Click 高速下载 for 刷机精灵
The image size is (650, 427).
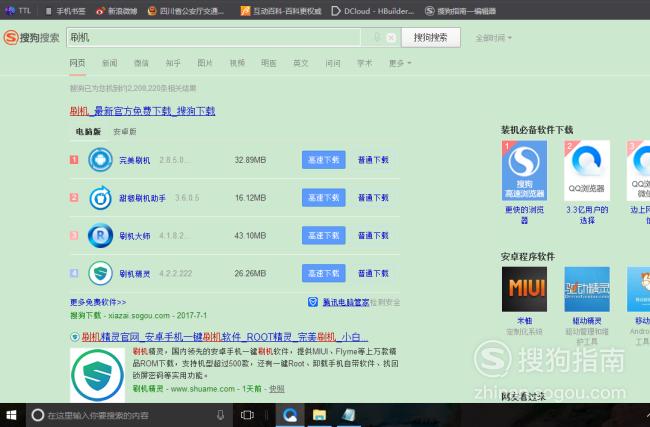[323, 273]
